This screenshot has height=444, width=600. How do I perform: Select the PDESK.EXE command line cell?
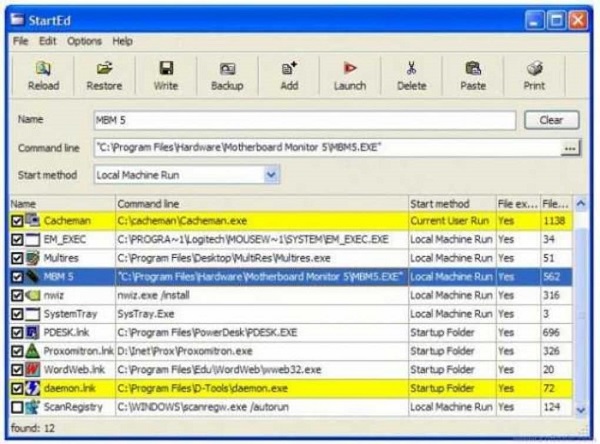click(262, 332)
